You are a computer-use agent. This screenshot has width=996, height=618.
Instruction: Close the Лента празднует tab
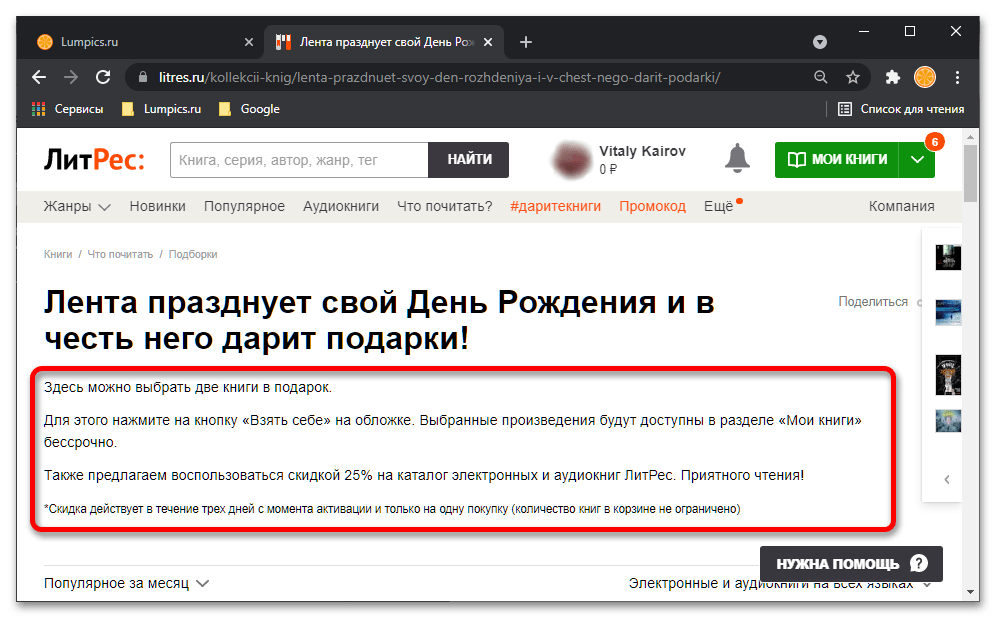[488, 42]
